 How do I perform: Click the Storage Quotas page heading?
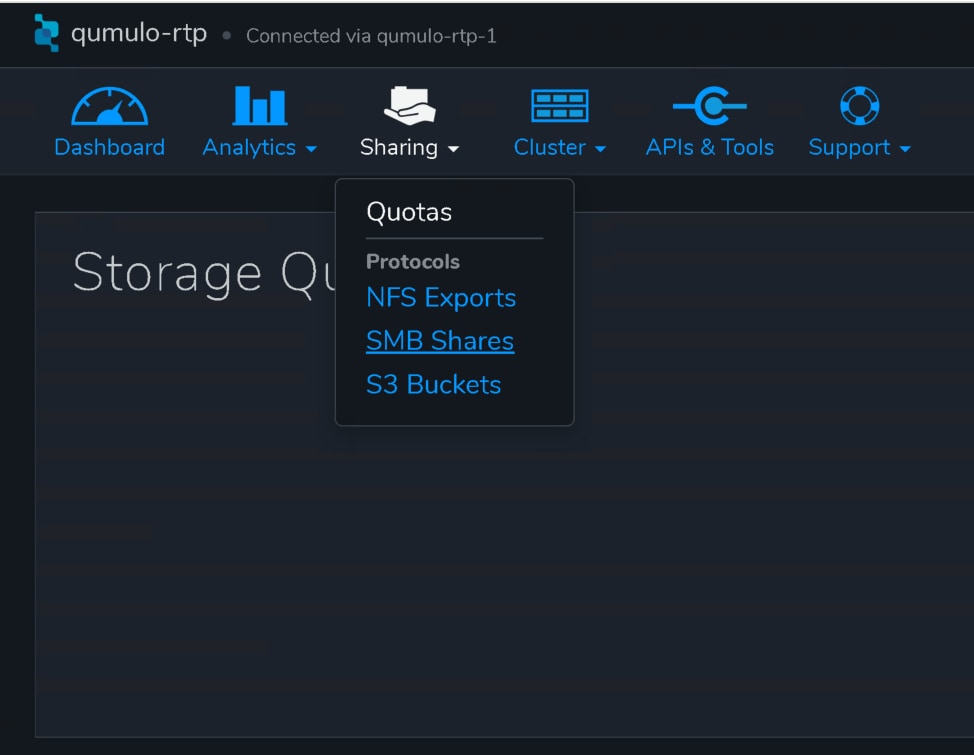204,273
